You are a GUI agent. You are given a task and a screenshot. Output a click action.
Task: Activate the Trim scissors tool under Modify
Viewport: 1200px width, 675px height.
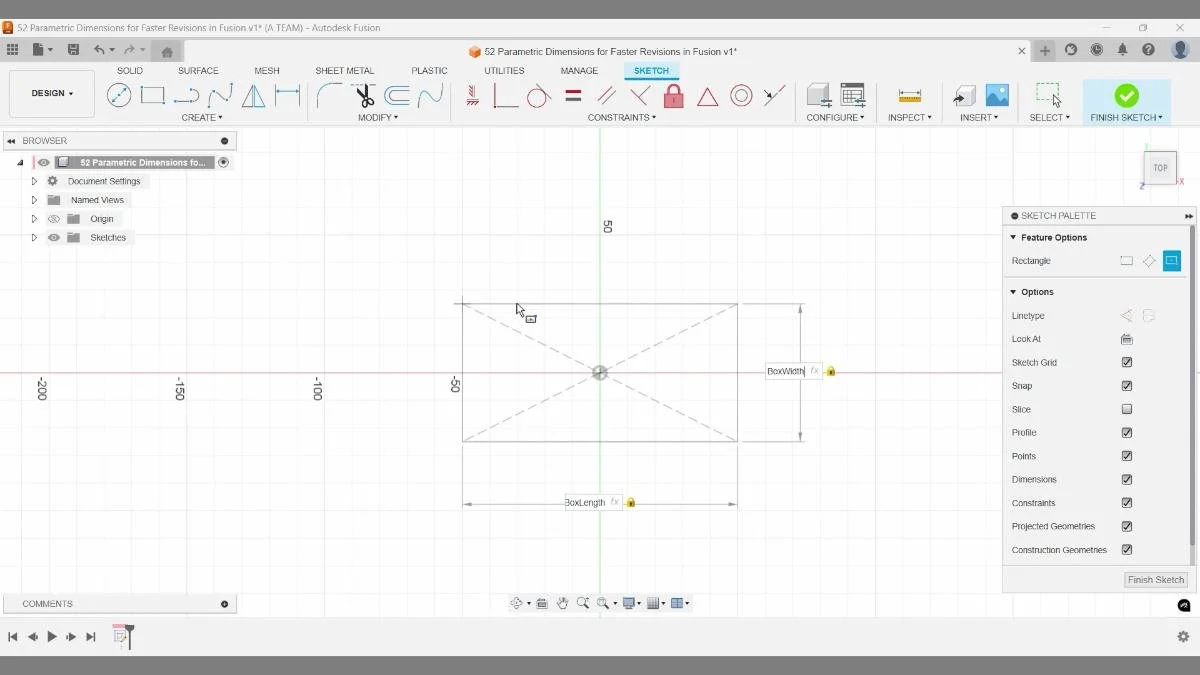[363, 95]
